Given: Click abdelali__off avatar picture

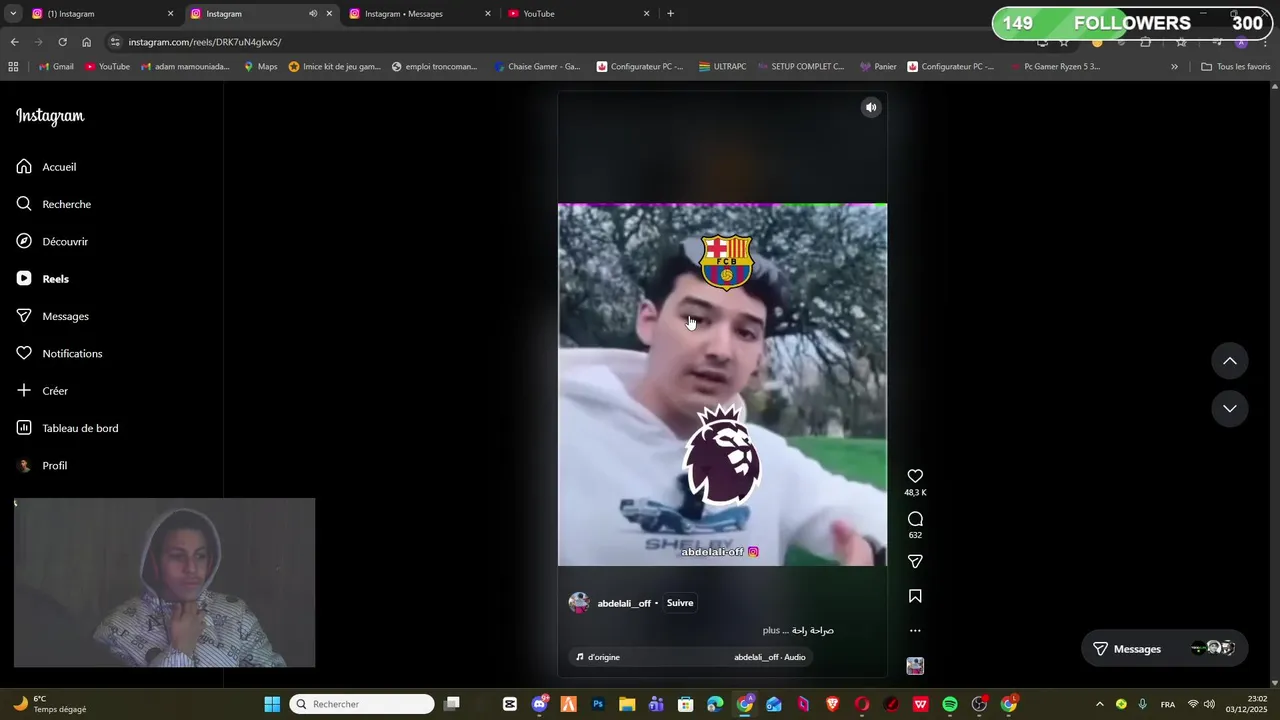Looking at the screenshot, I should 579,602.
